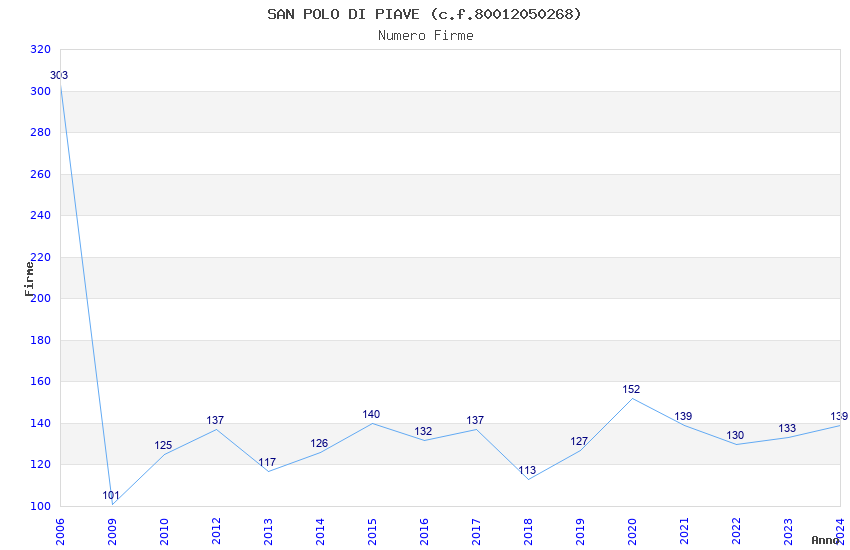Click the x-axis year 2017
Screen dimensions: 850x550
point(476,532)
